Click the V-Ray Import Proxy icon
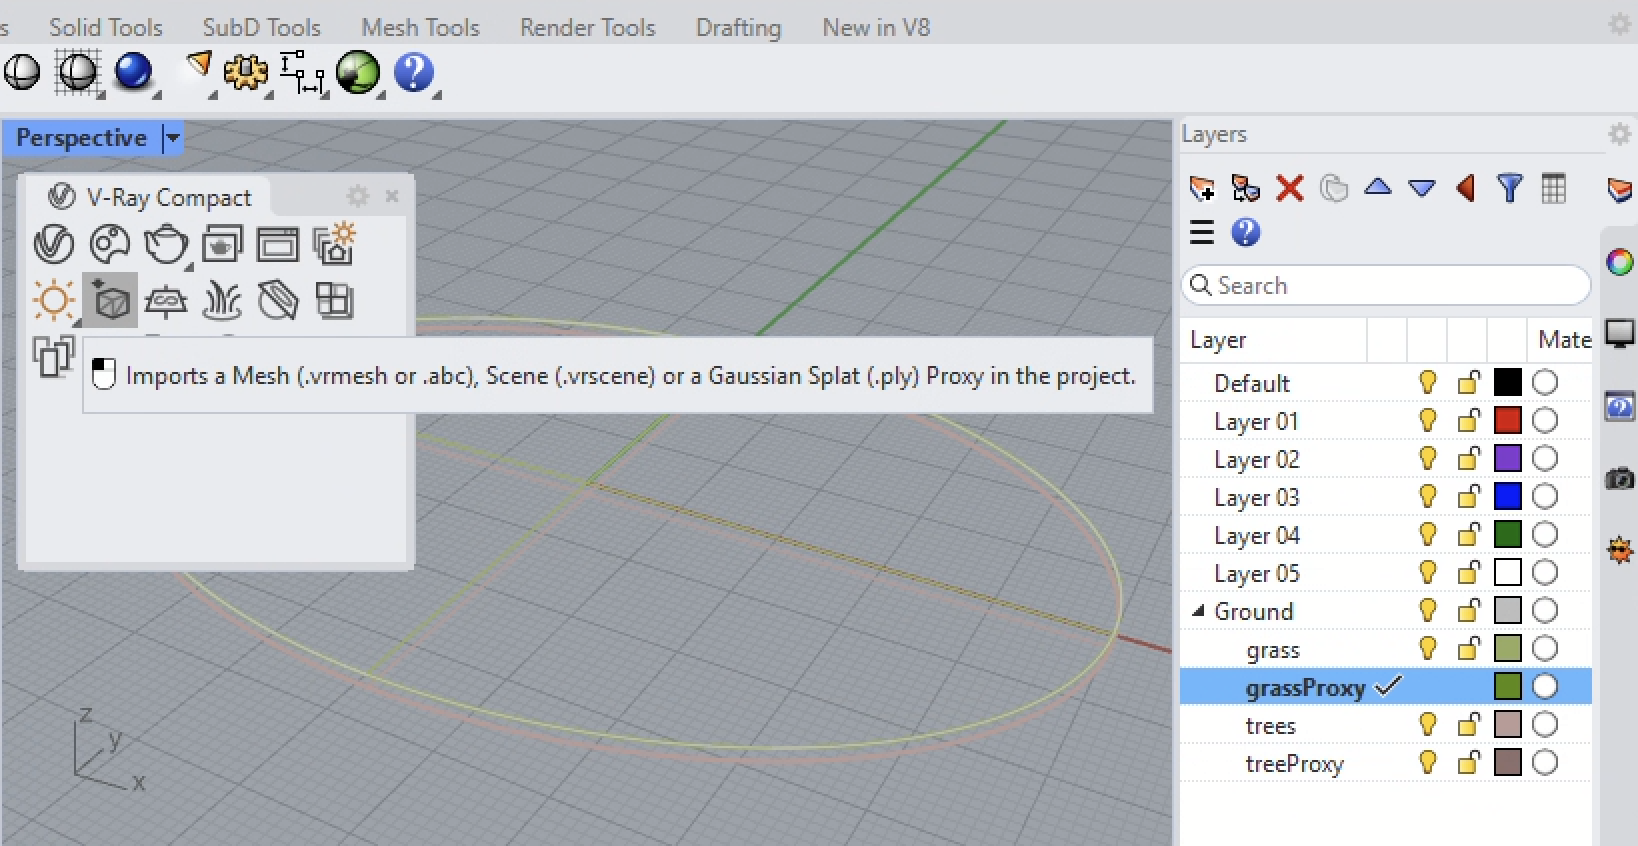The image size is (1638, 846). [110, 300]
